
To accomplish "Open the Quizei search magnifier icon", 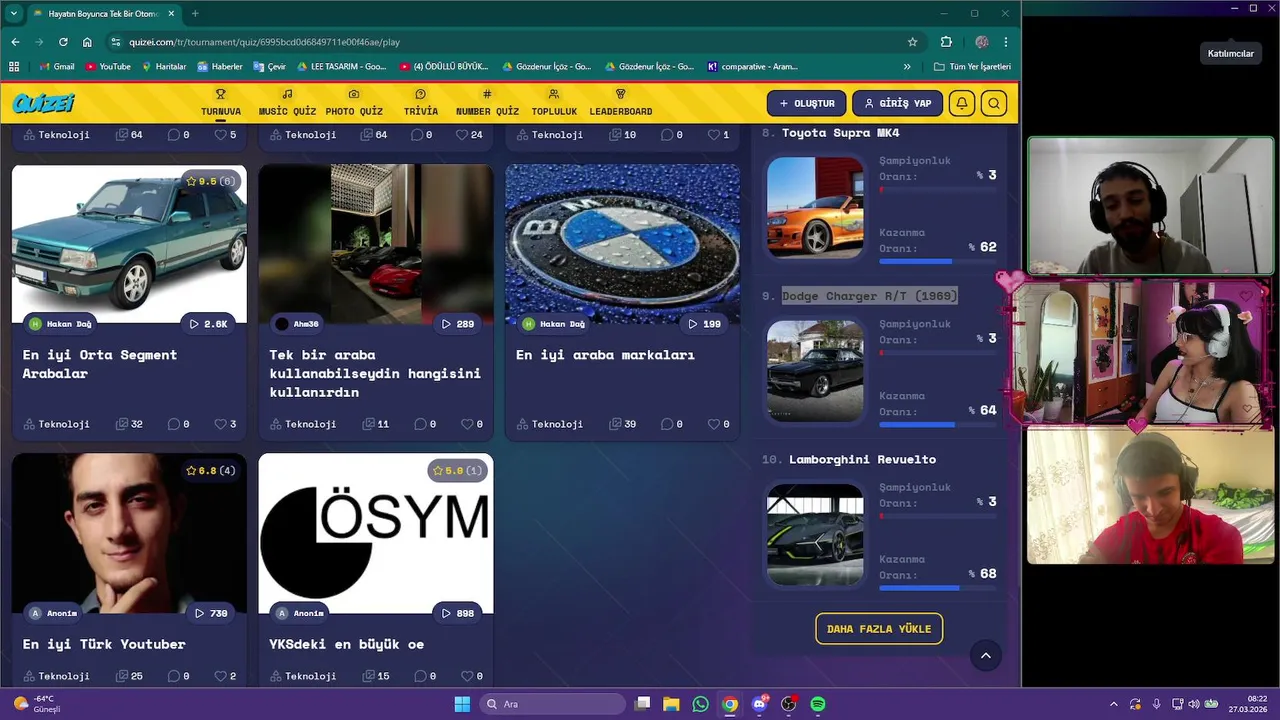I will [x=994, y=103].
